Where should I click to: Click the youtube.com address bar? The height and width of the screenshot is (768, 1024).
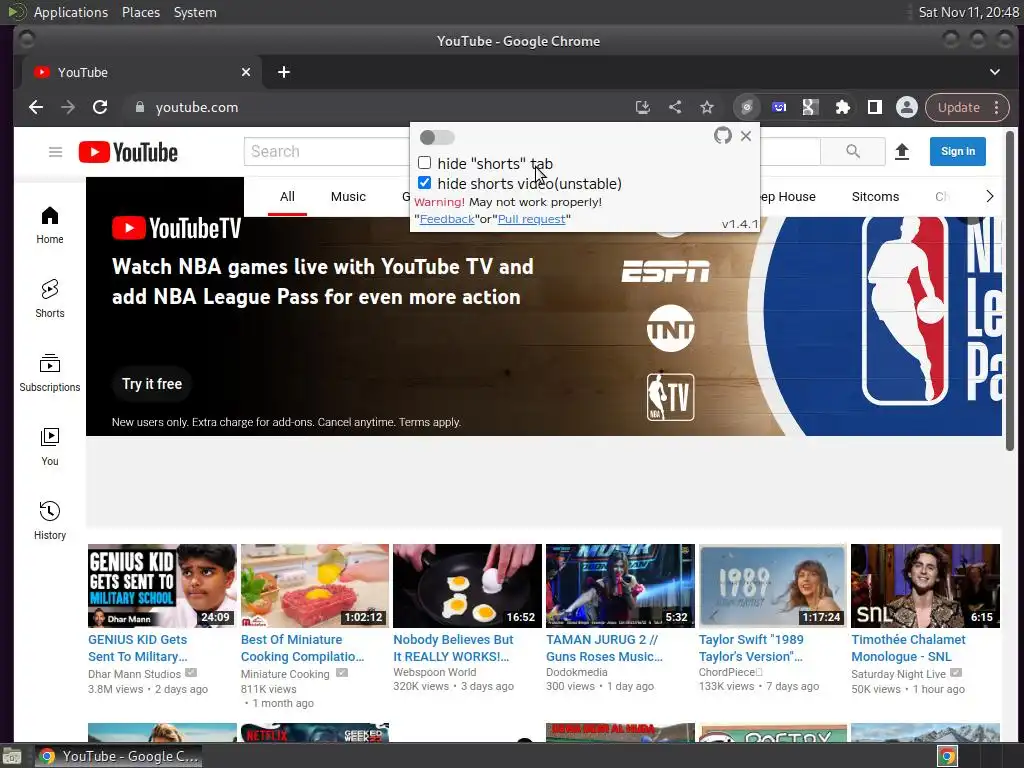[379, 107]
